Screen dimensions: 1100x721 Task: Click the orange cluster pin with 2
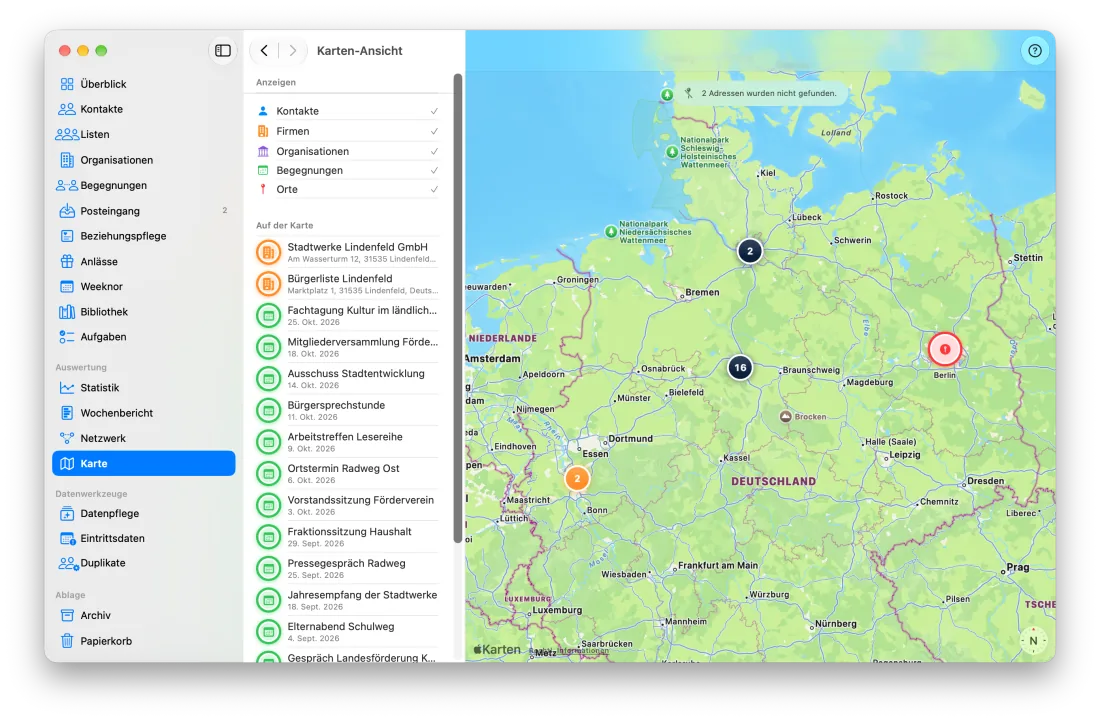click(x=577, y=479)
